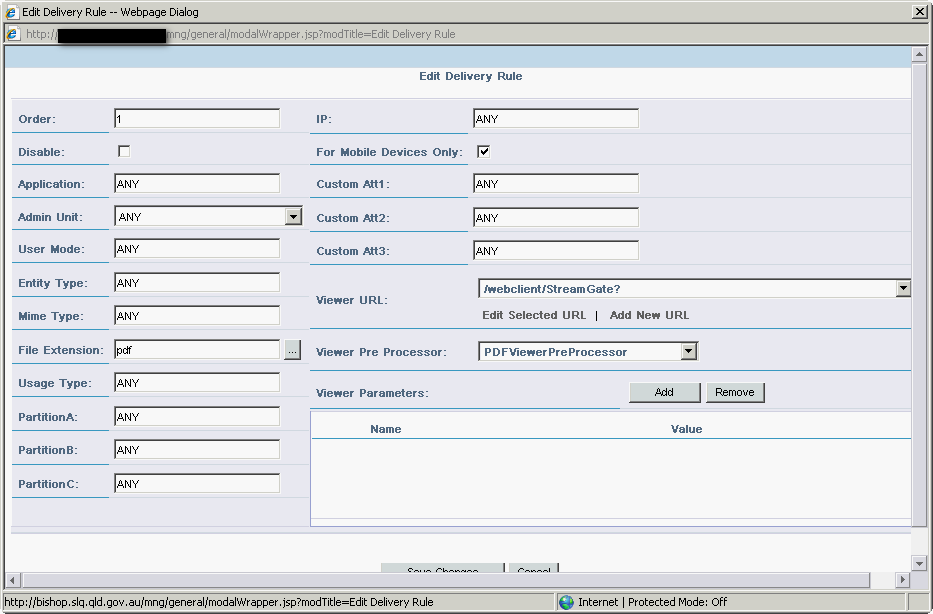Click the vertical scrollbar up arrow
Screen dimensions: 933x614
(x=919, y=55)
